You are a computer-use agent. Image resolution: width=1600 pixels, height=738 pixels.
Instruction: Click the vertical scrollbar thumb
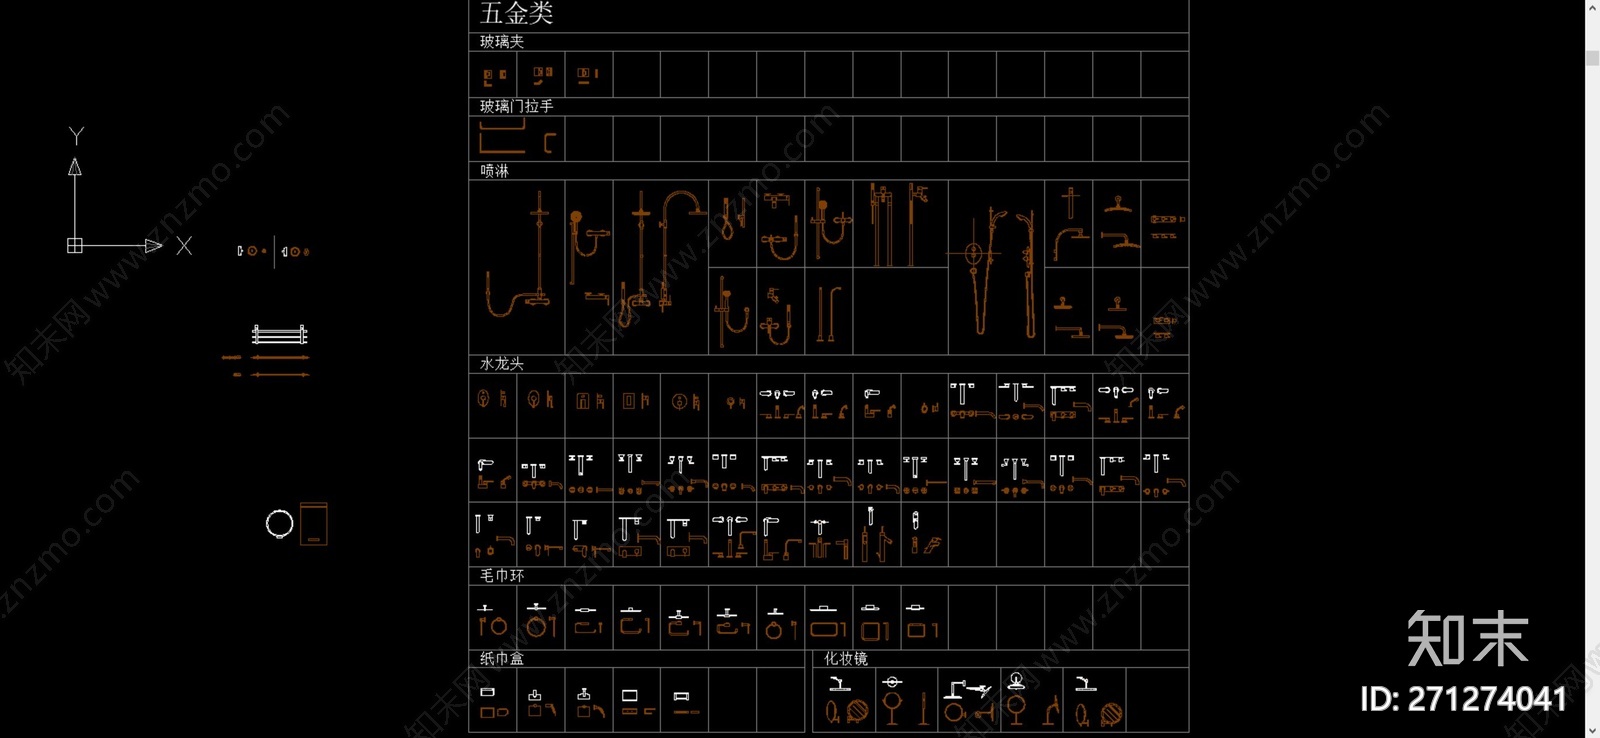point(1592,58)
